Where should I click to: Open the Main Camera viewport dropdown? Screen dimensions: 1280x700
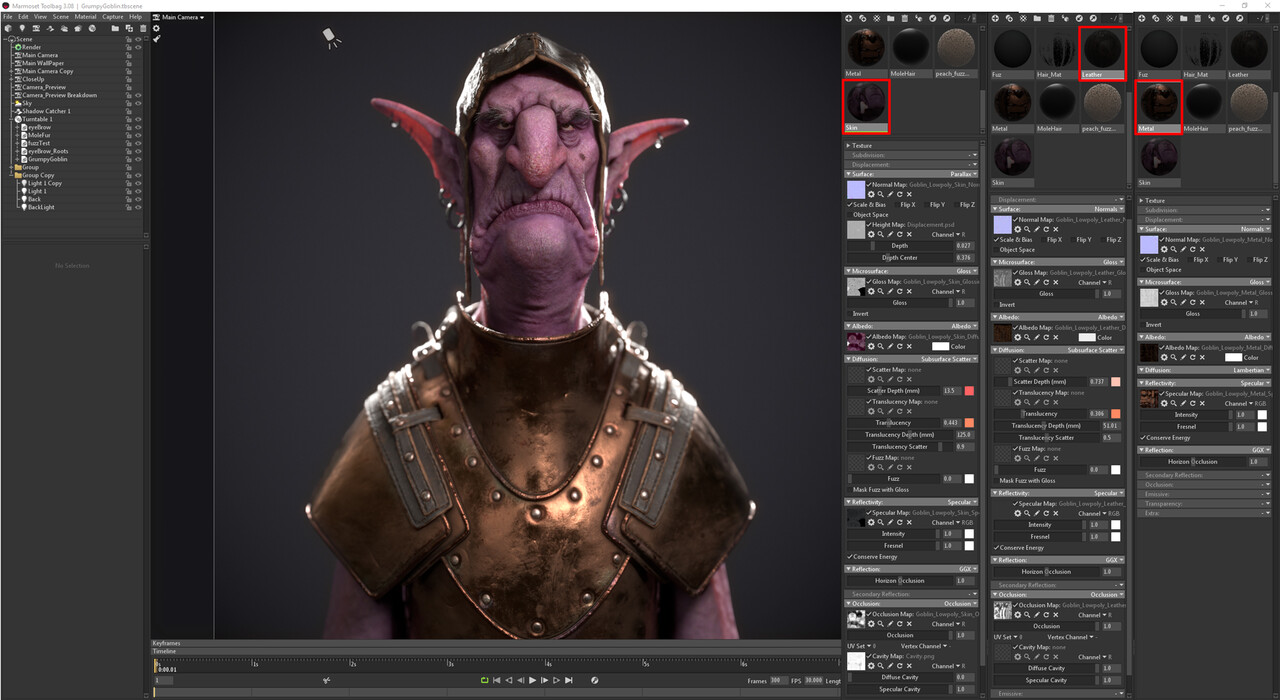pyautogui.click(x=180, y=17)
